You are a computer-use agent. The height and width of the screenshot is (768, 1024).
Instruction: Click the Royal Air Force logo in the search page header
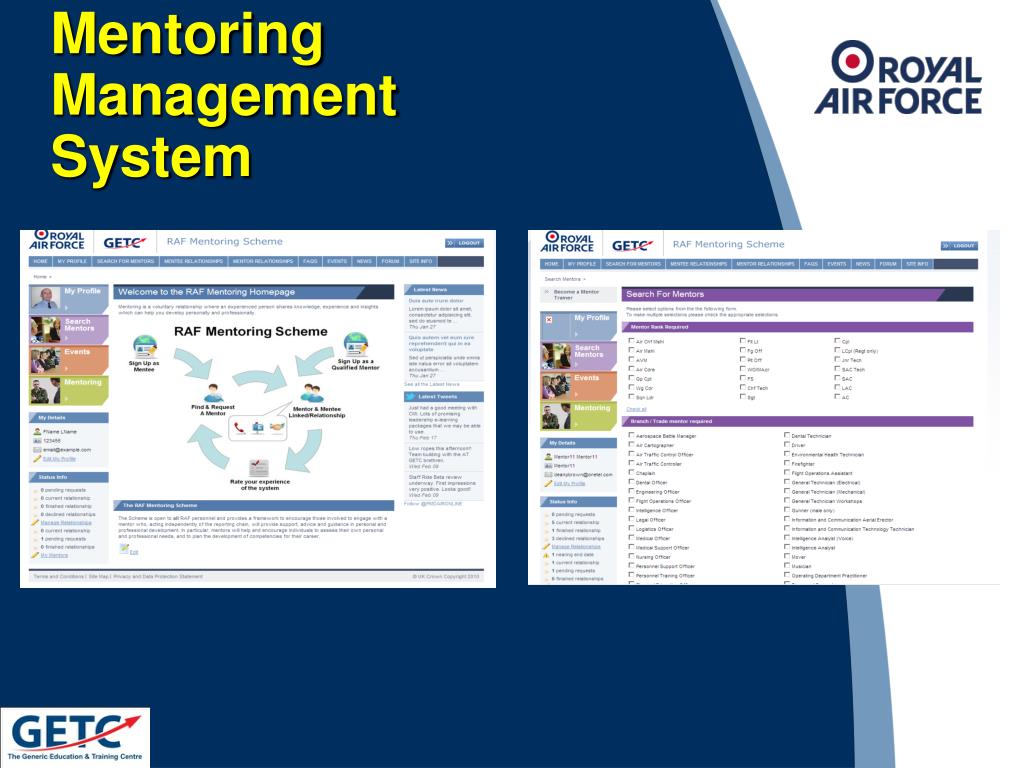(567, 242)
